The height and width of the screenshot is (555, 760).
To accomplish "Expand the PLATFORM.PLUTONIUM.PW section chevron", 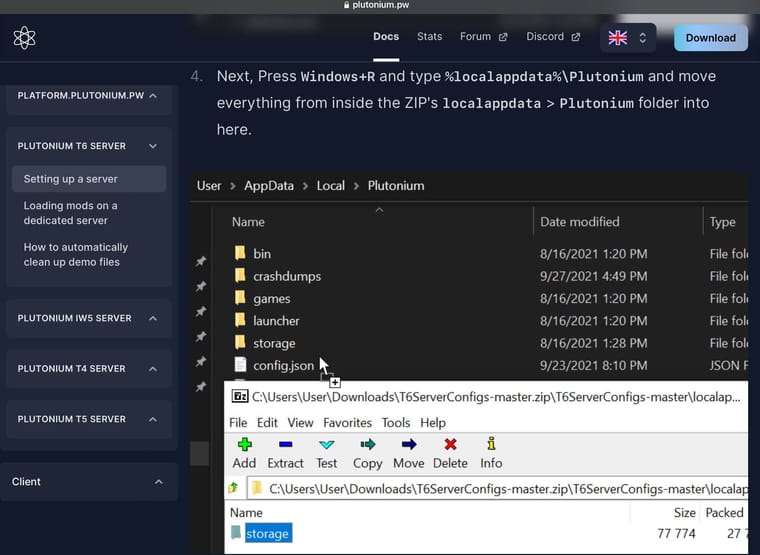I will coord(153,95).
